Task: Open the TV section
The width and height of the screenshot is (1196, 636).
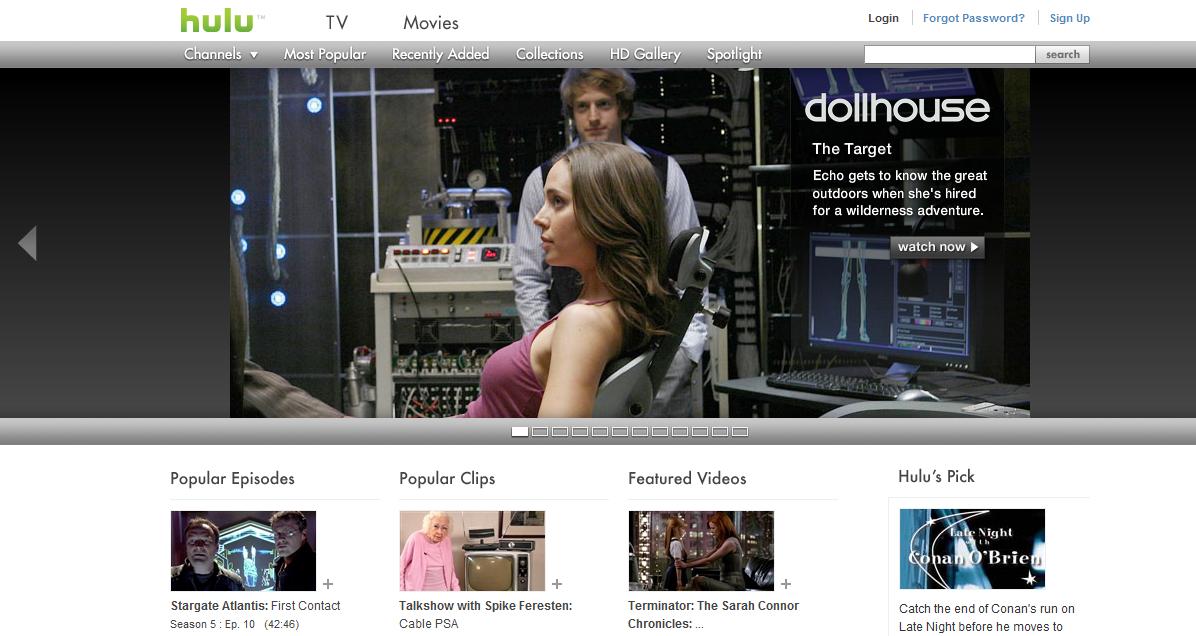Action: [336, 23]
